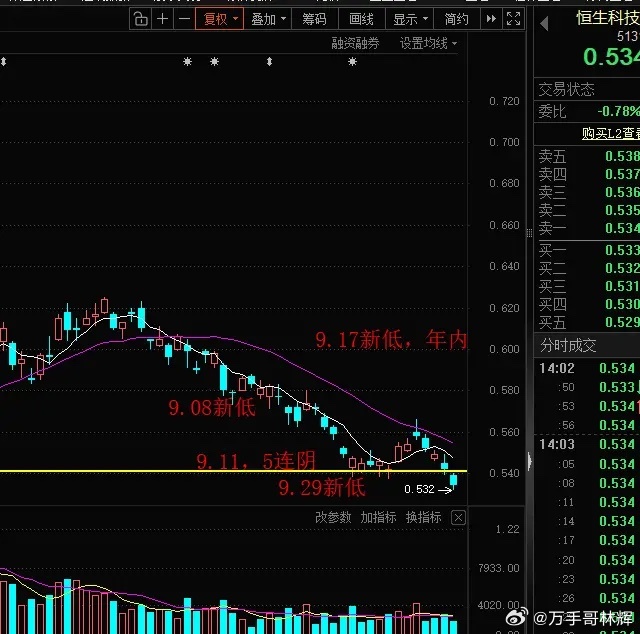Open 设置均线 moving average settings
This screenshot has height=634, width=640.
(428, 43)
